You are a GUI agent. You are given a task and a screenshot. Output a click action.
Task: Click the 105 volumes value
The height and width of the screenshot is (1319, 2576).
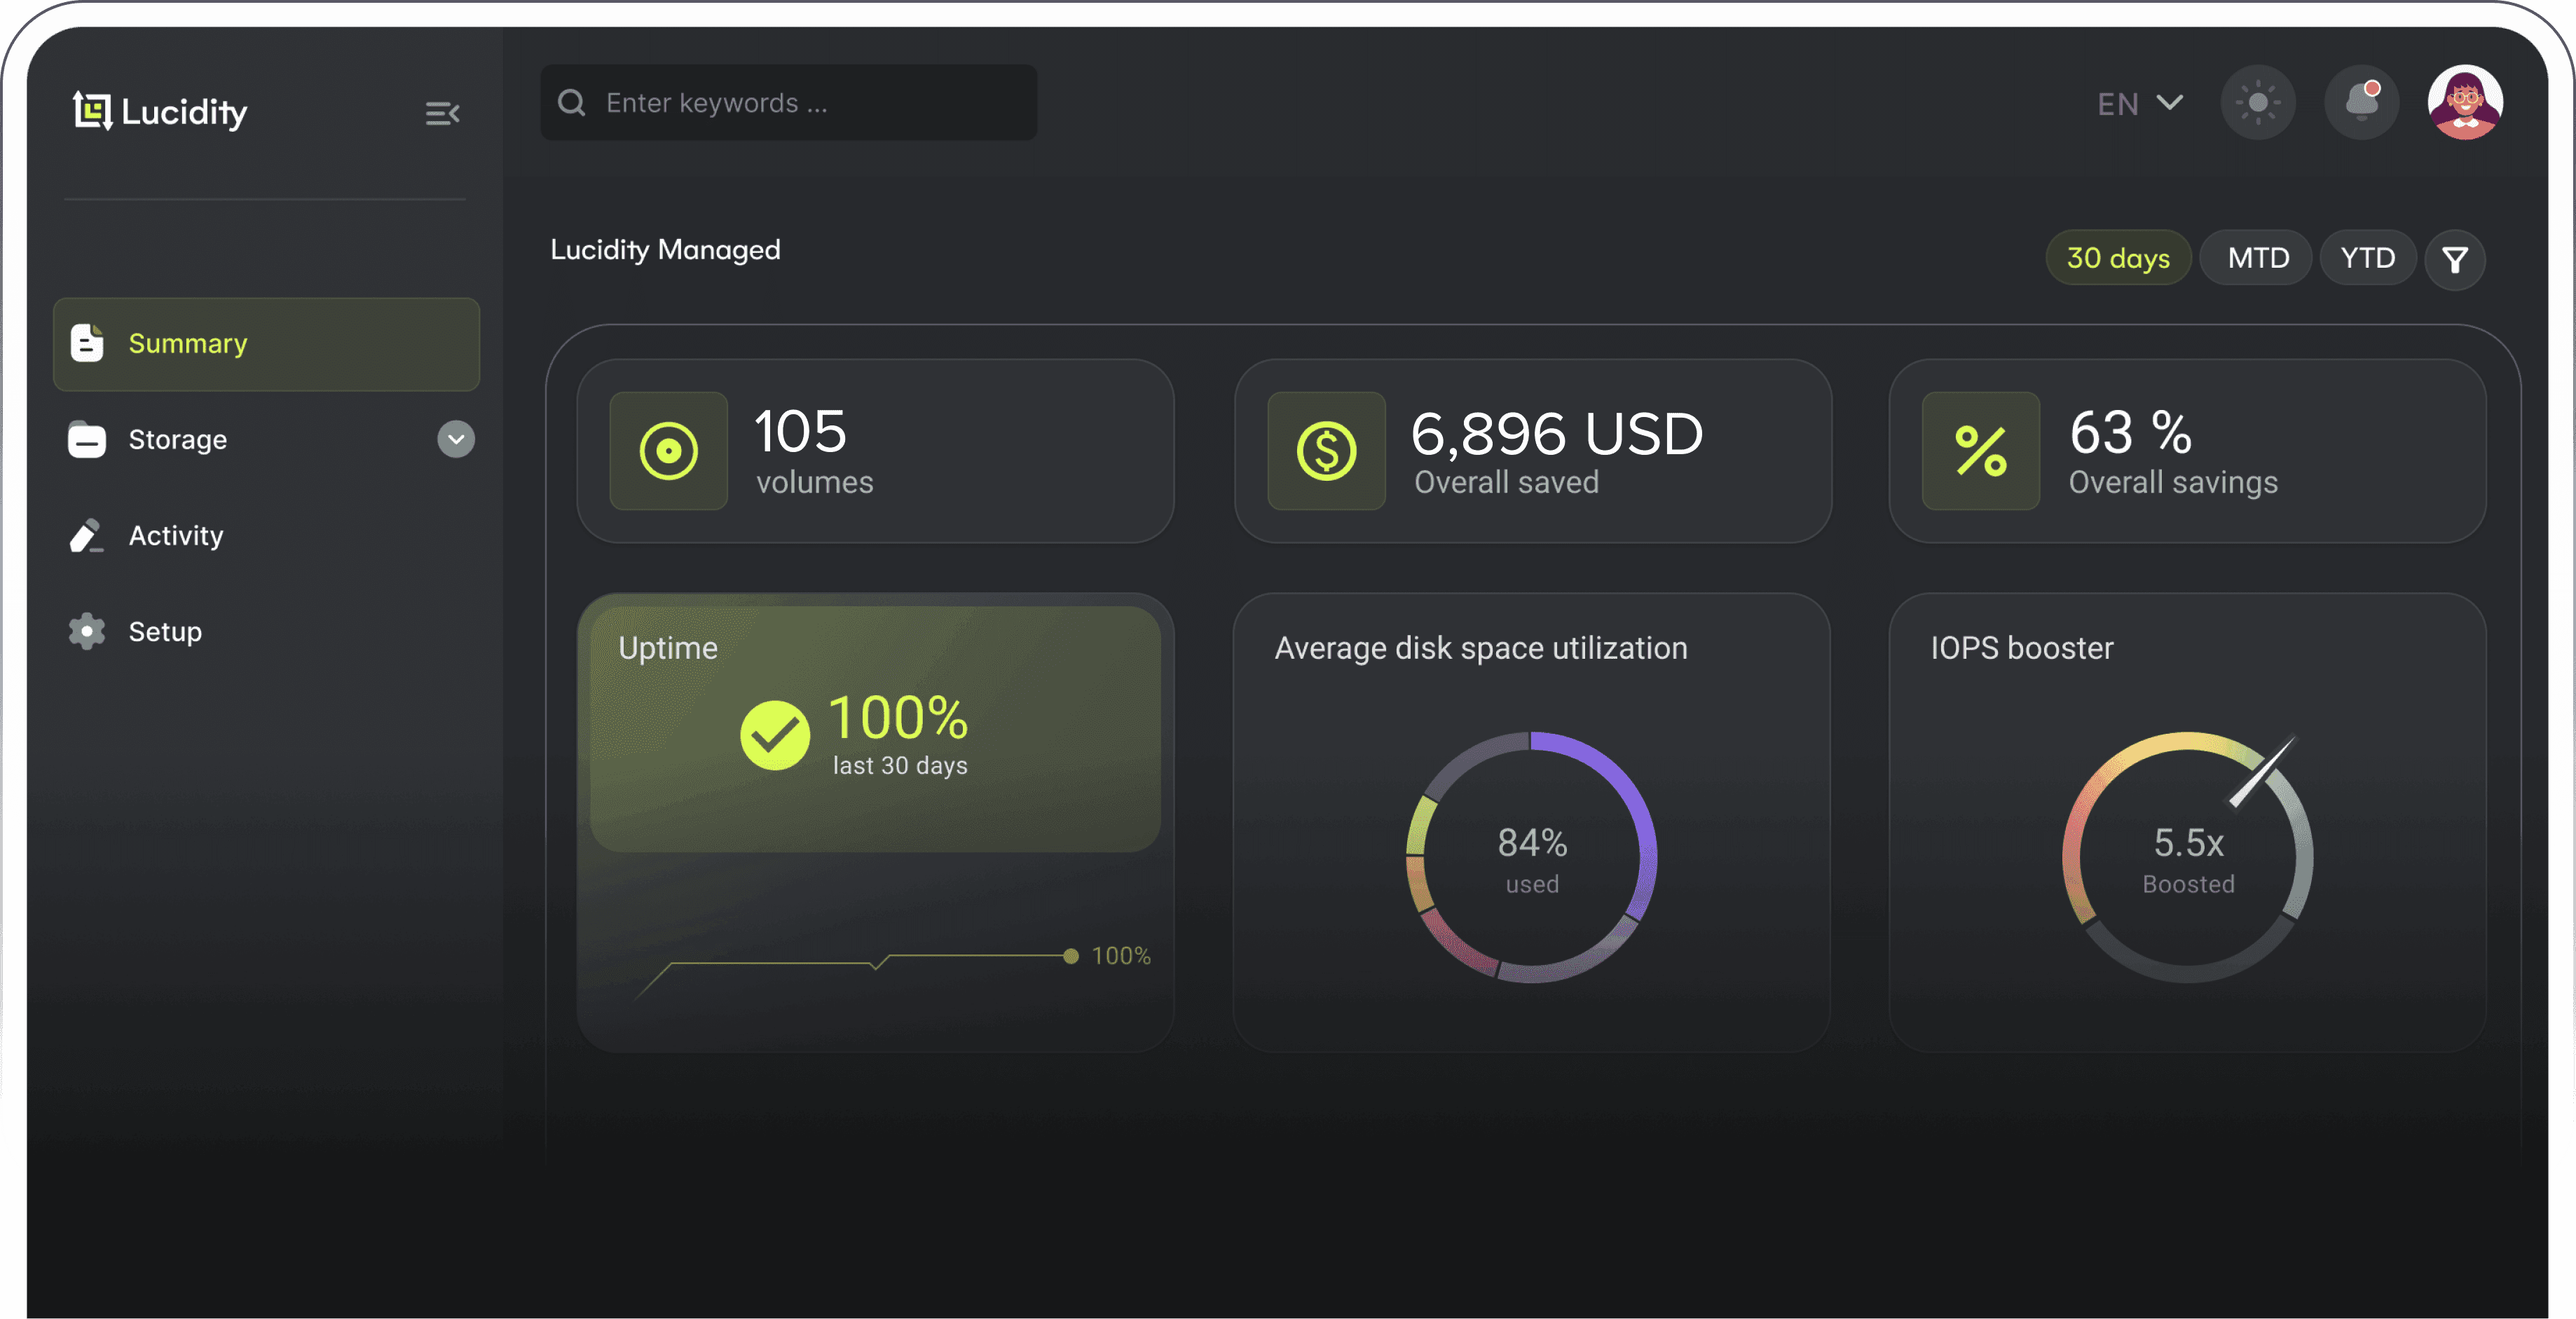point(800,431)
